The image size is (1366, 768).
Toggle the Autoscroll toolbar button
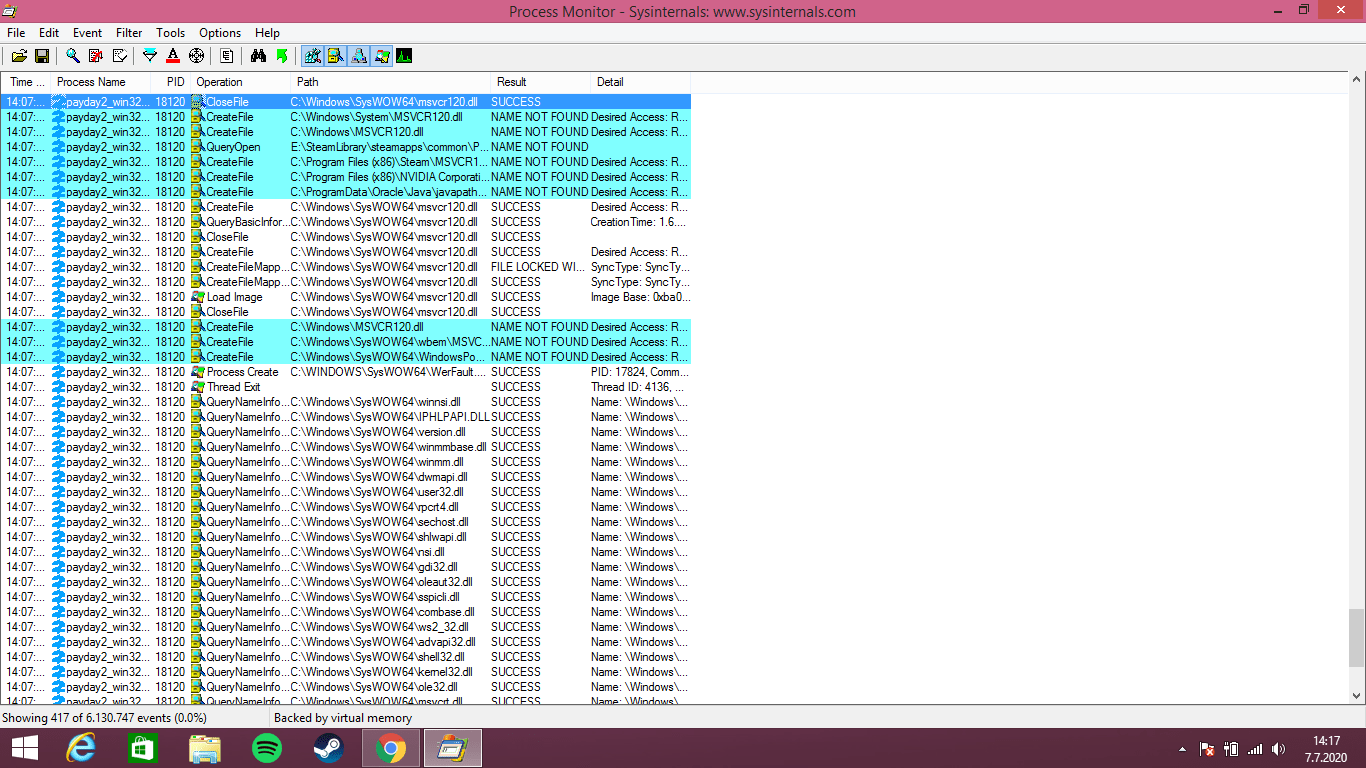[x=96, y=56]
